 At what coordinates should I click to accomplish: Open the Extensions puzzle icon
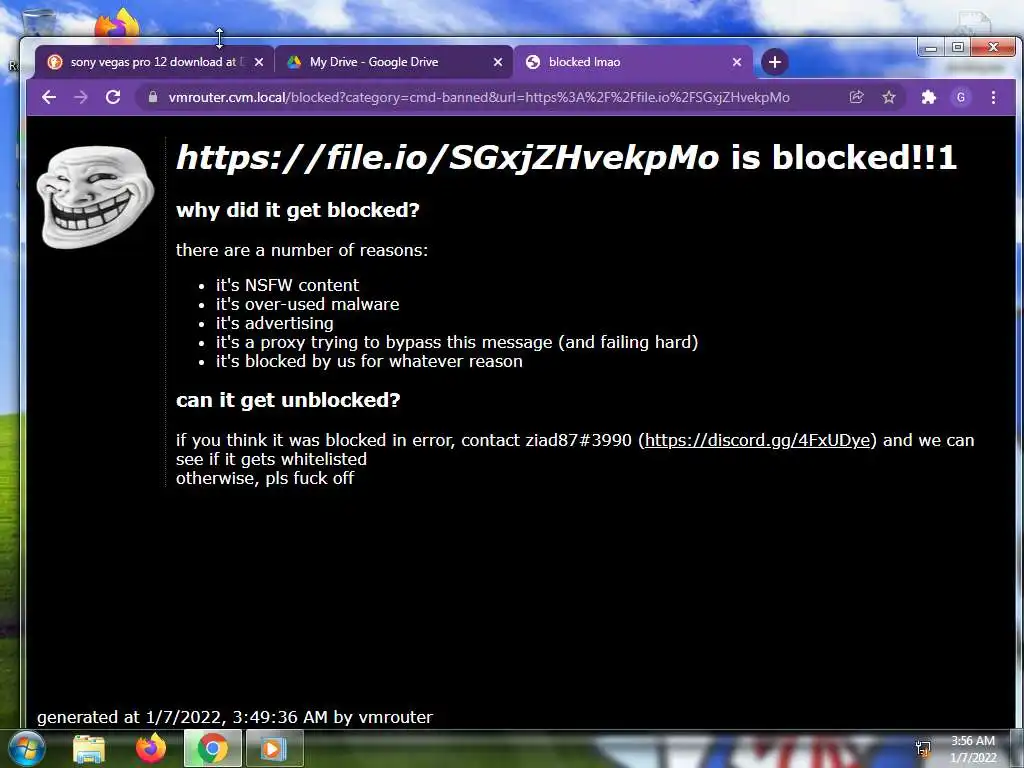coord(928,97)
